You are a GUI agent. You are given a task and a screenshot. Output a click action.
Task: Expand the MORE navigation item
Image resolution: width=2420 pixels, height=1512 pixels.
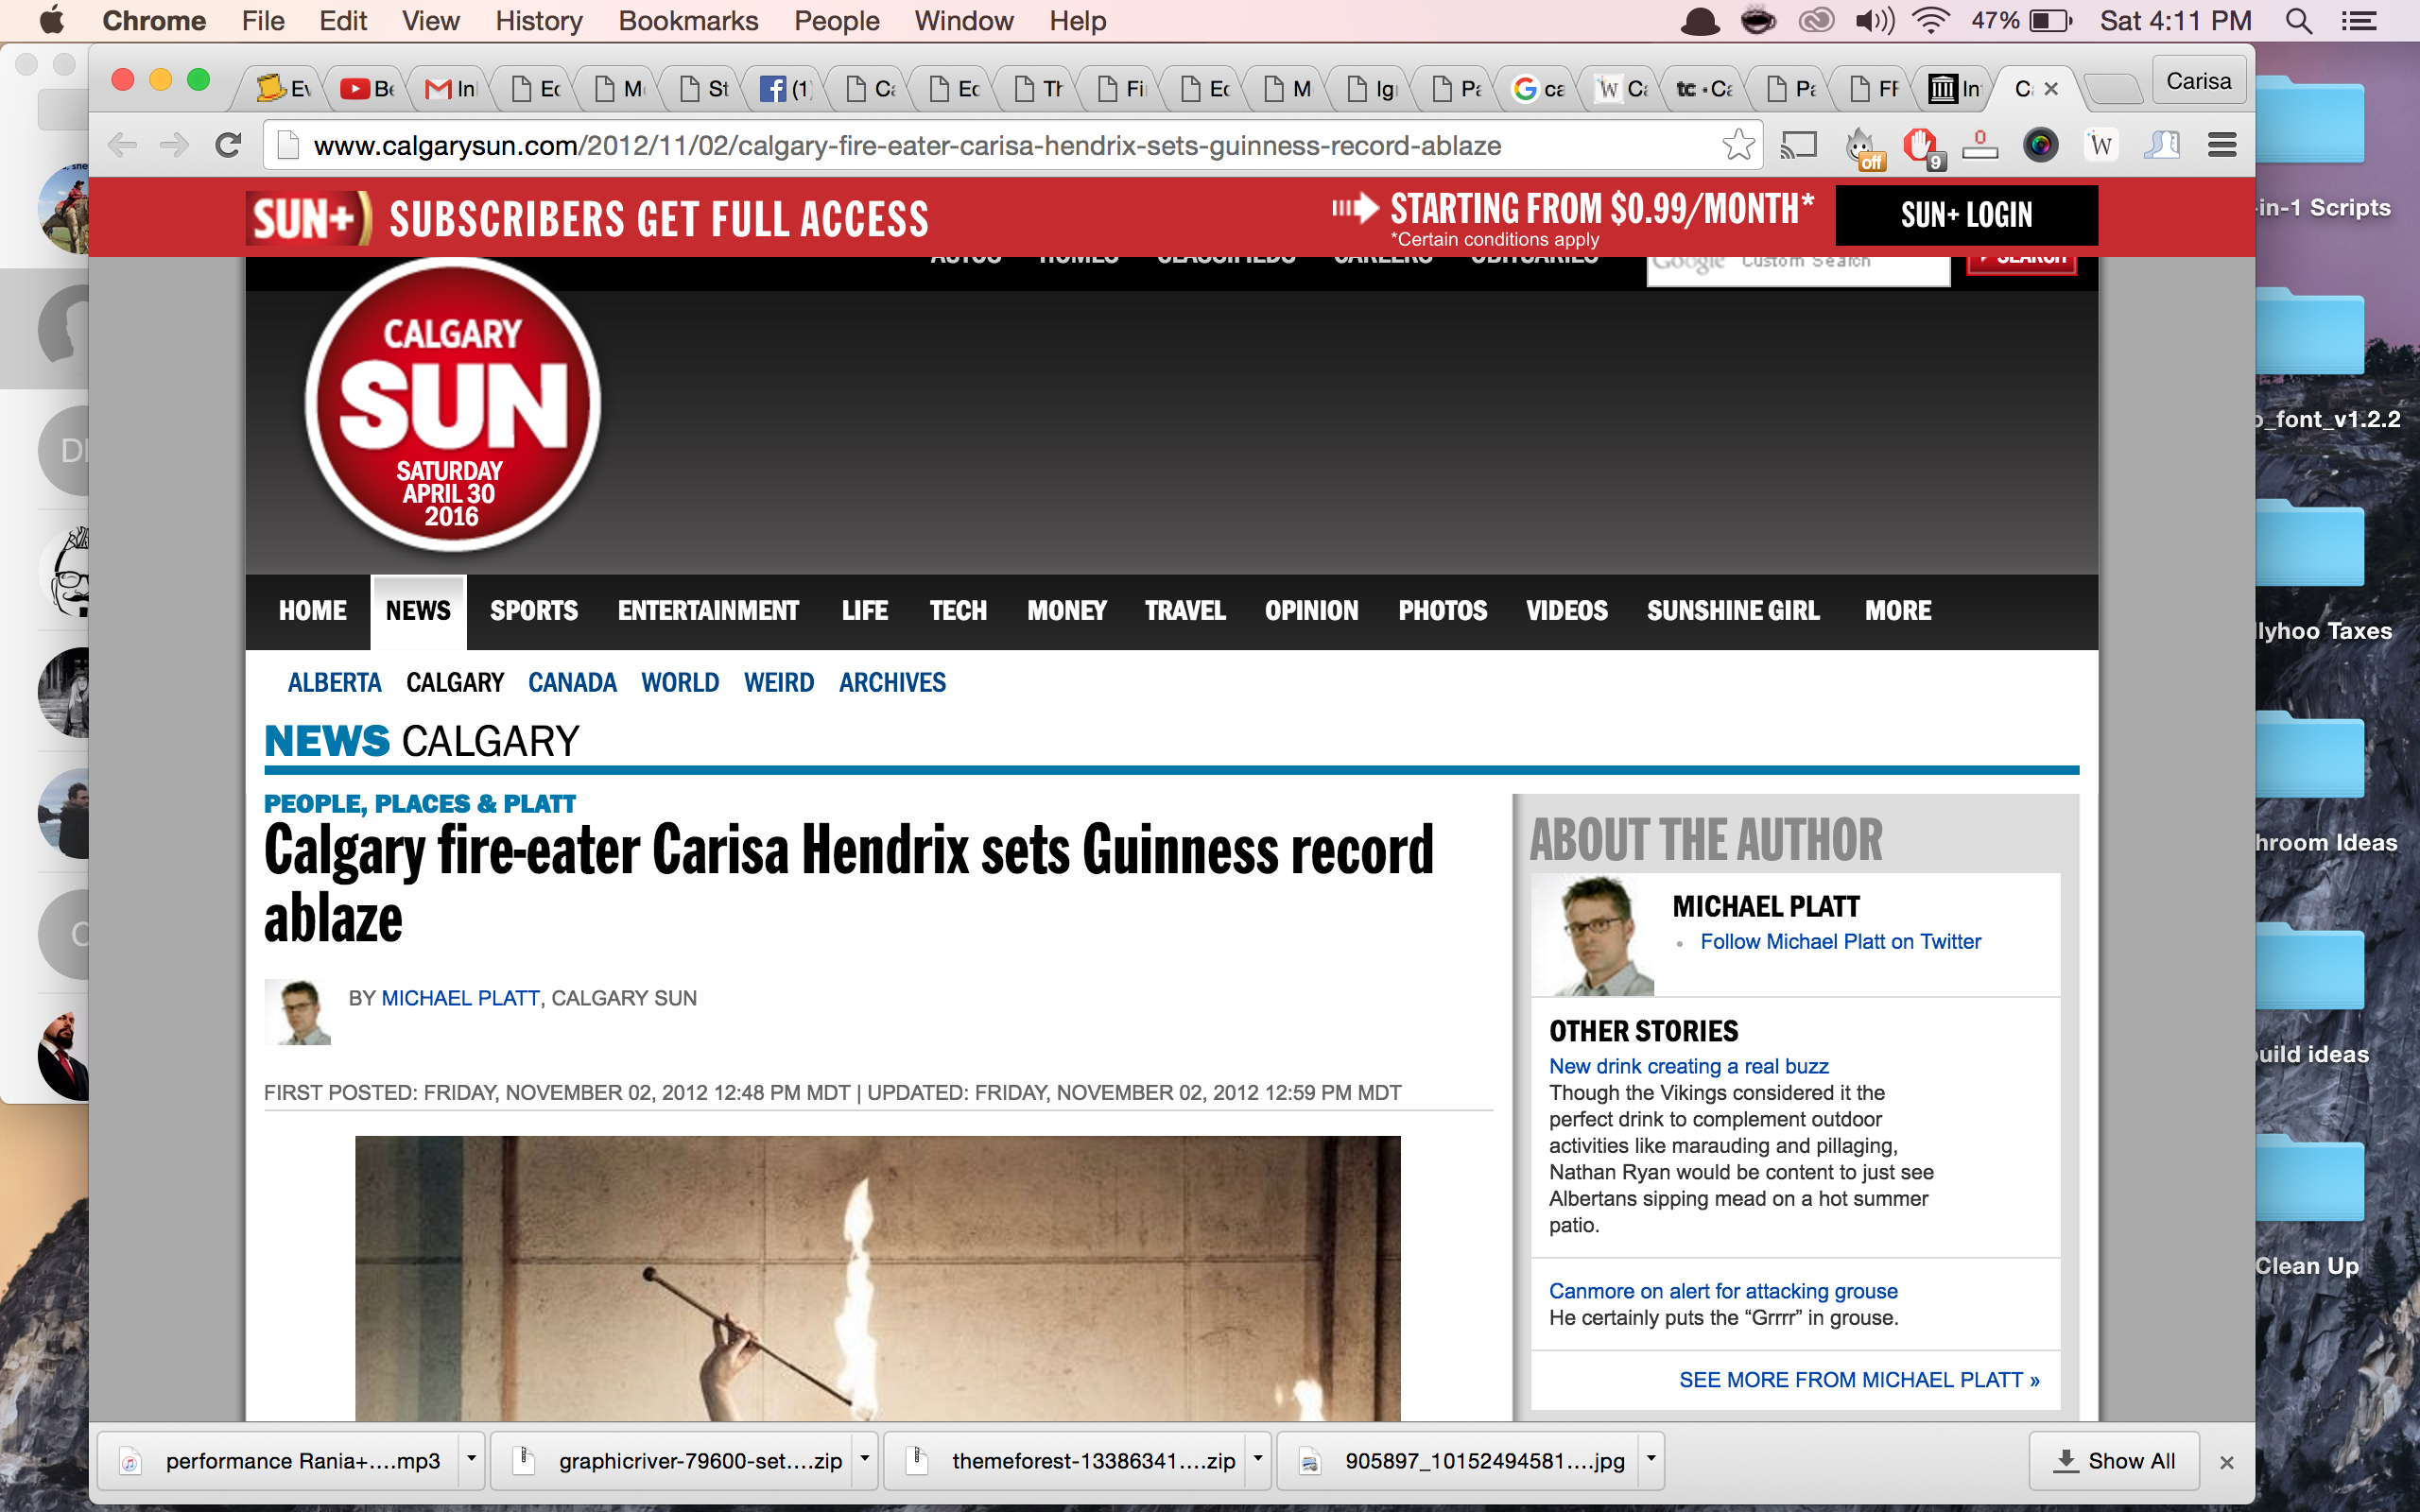click(1897, 611)
